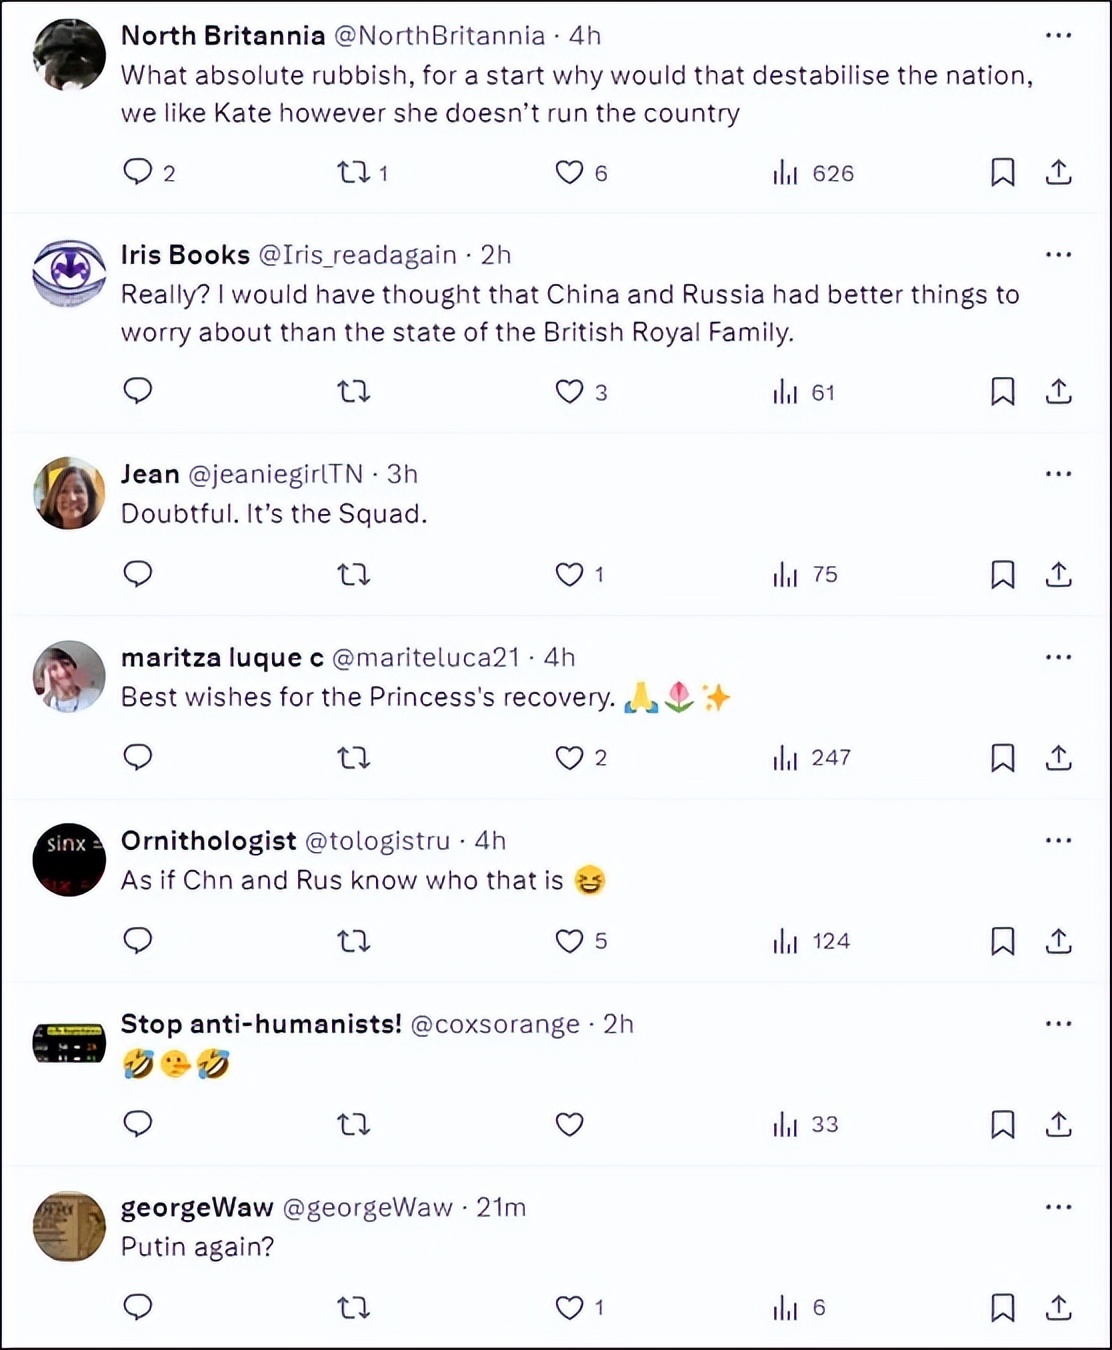Viewport: 1112px width, 1350px height.
Task: Like maritza luque c's tweet
Action: (x=569, y=758)
